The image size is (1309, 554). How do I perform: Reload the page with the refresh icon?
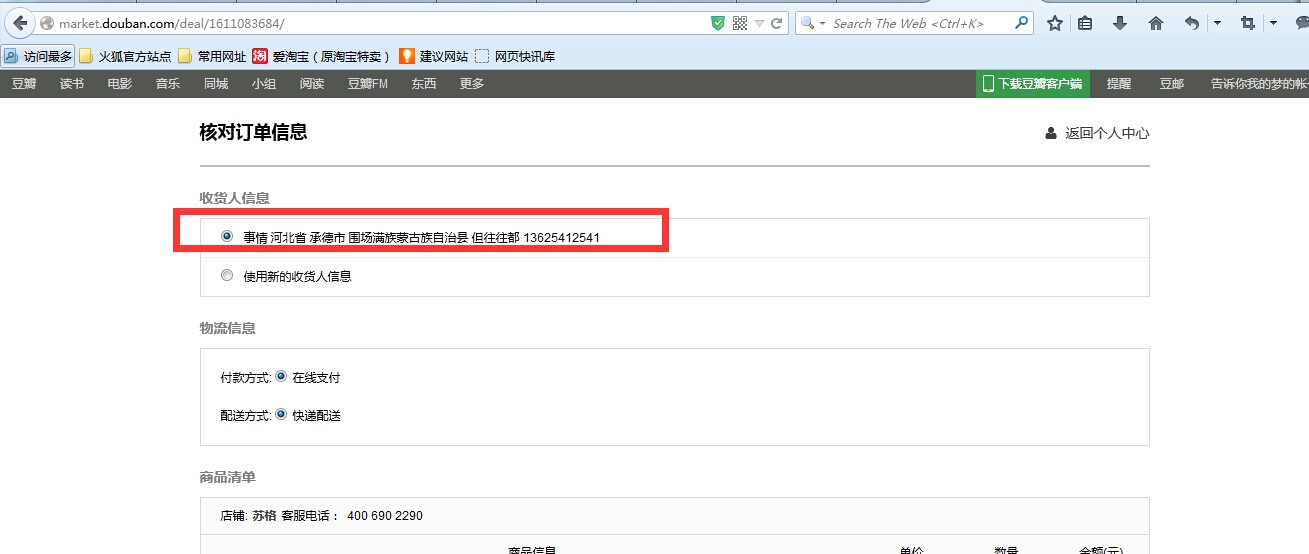pos(777,23)
